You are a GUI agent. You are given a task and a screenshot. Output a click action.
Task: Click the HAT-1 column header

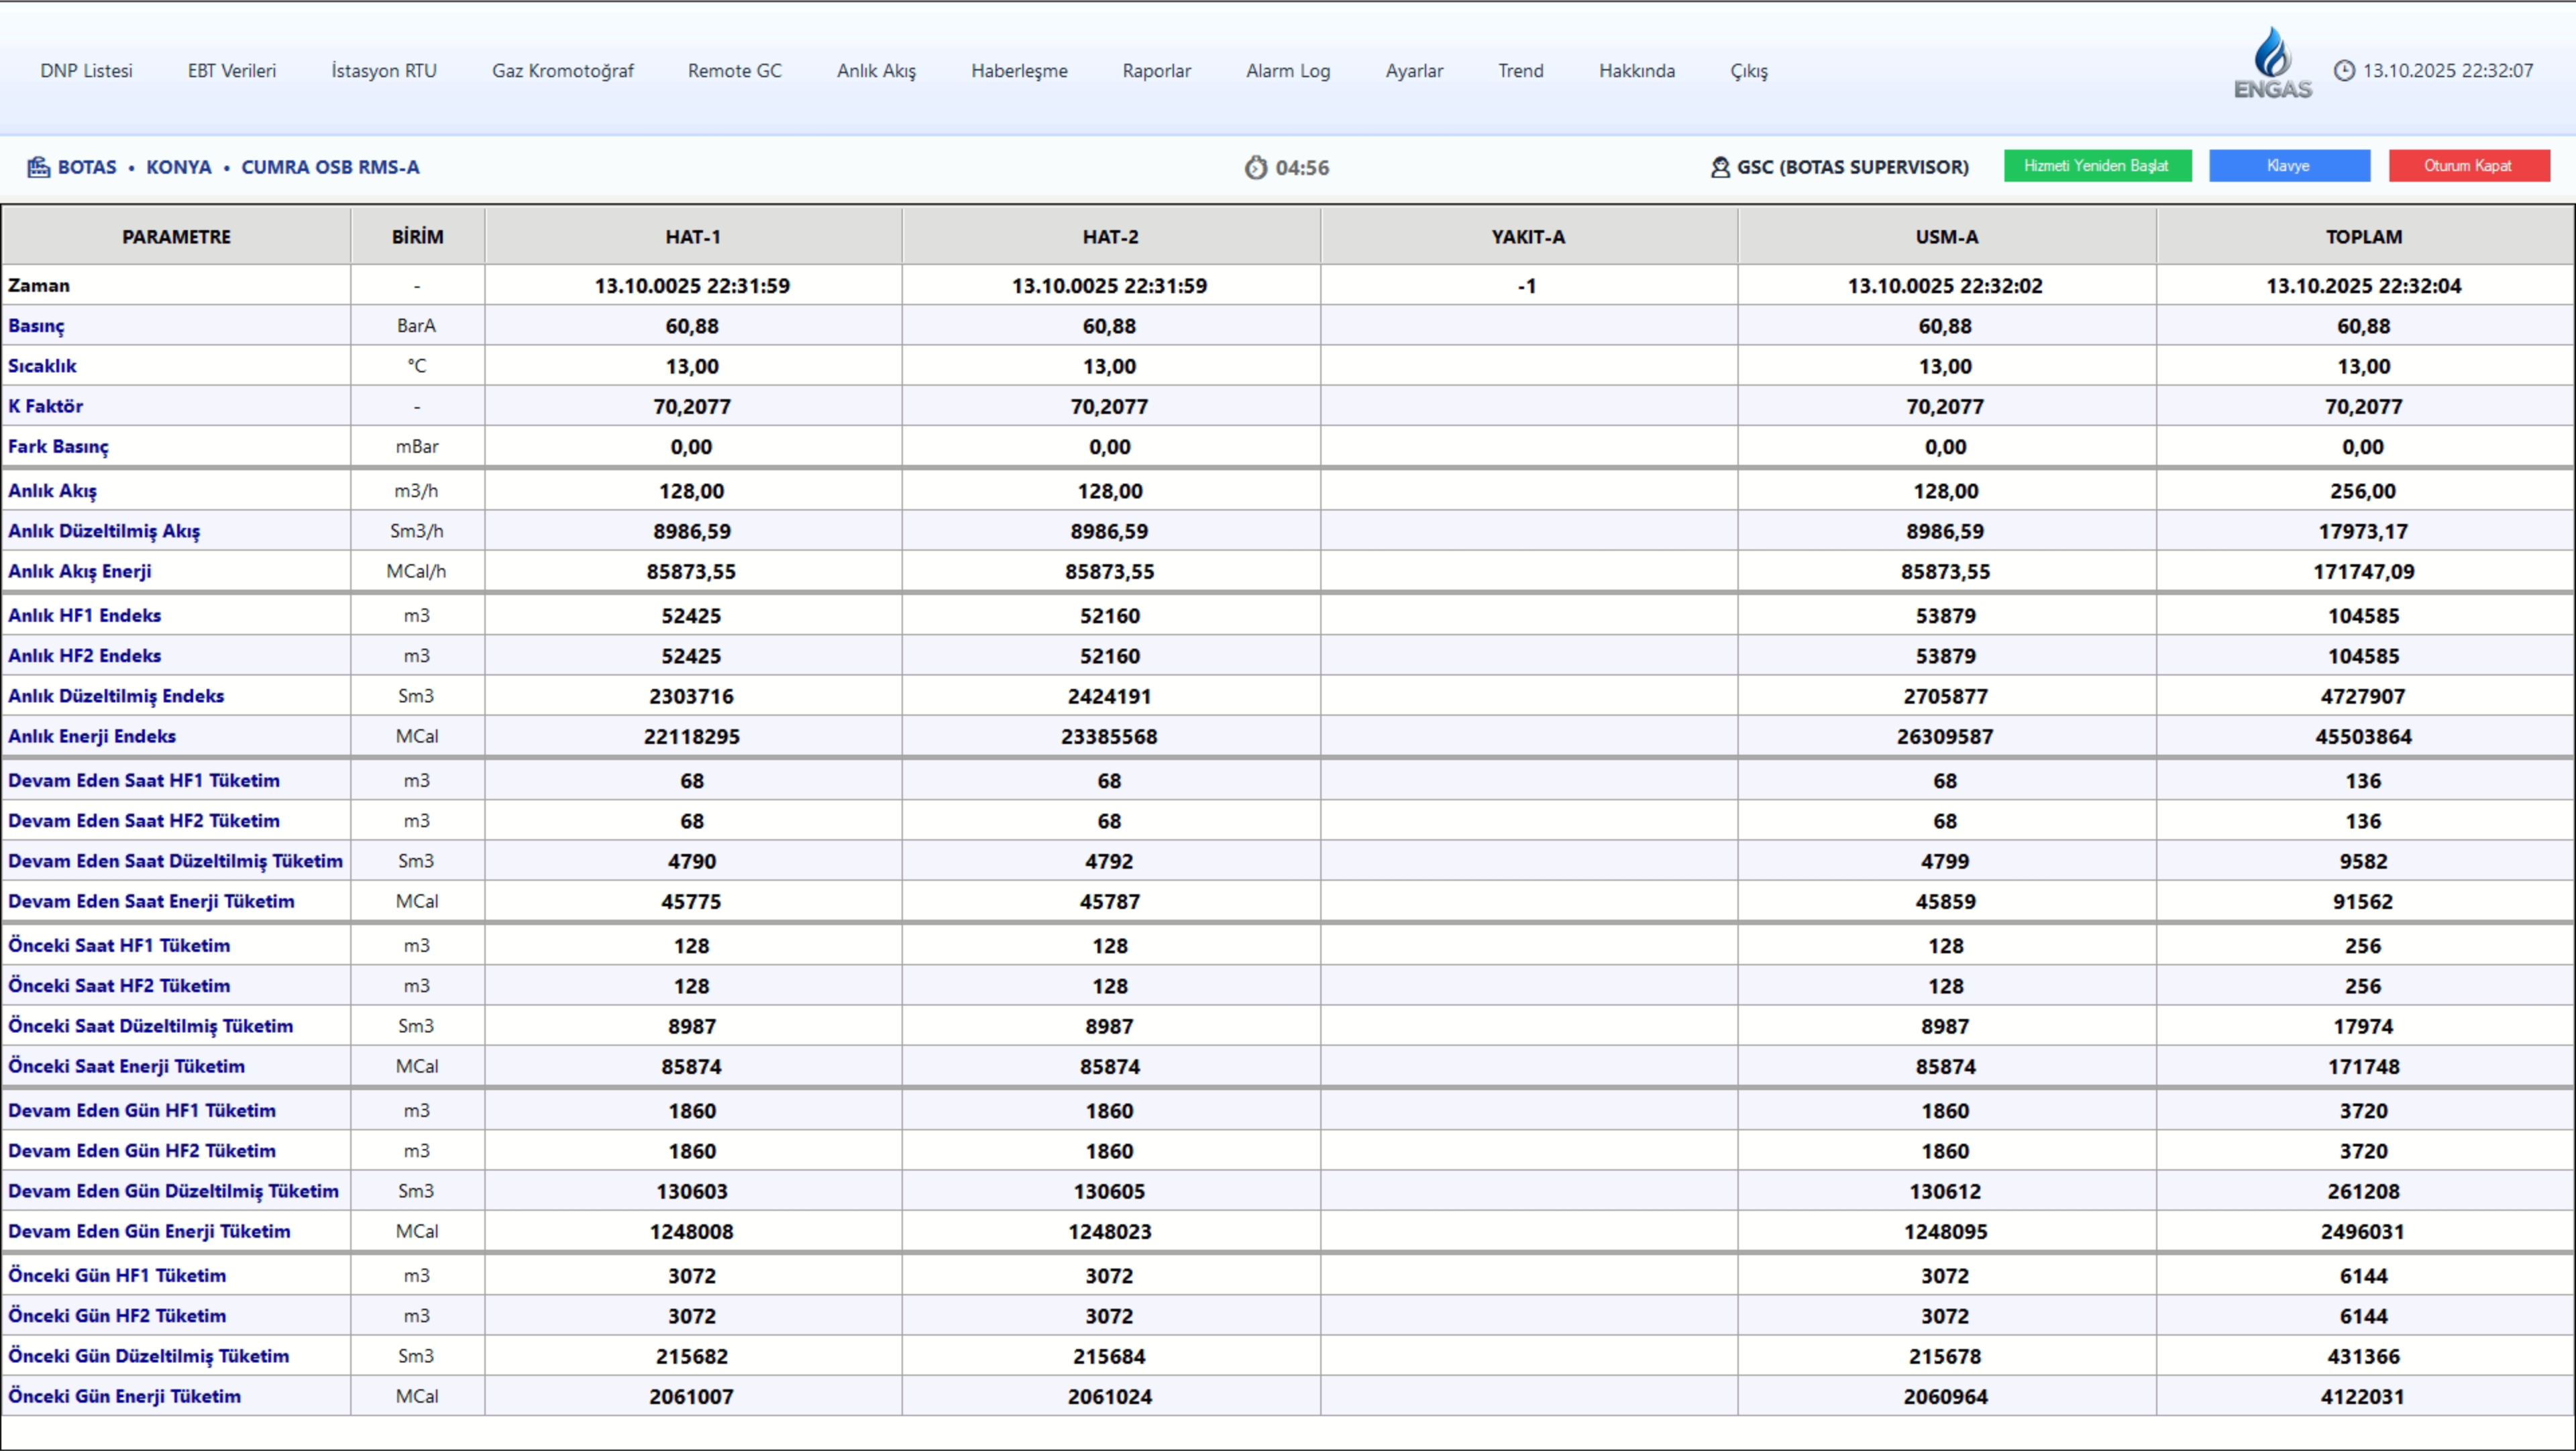pyautogui.click(x=693, y=237)
